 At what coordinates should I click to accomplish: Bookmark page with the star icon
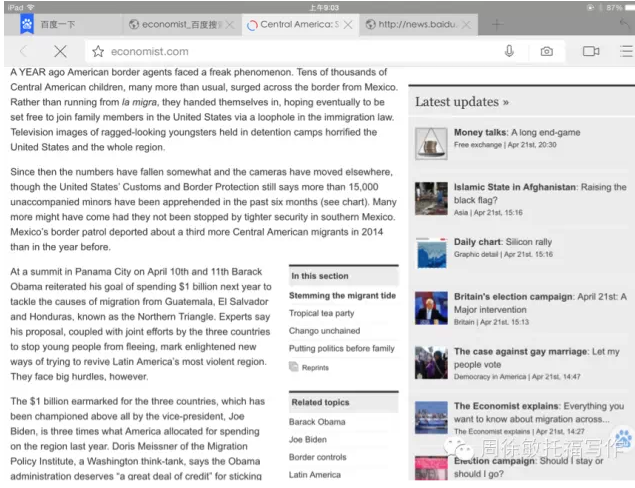[98, 51]
